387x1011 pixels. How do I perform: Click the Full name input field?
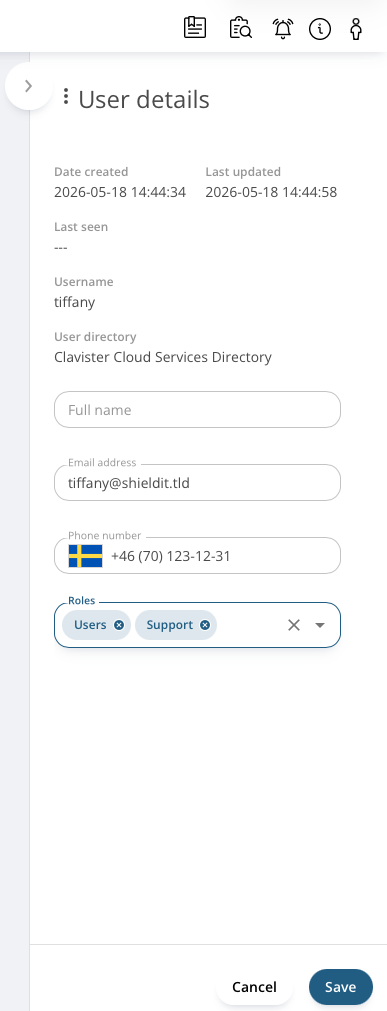point(197,409)
